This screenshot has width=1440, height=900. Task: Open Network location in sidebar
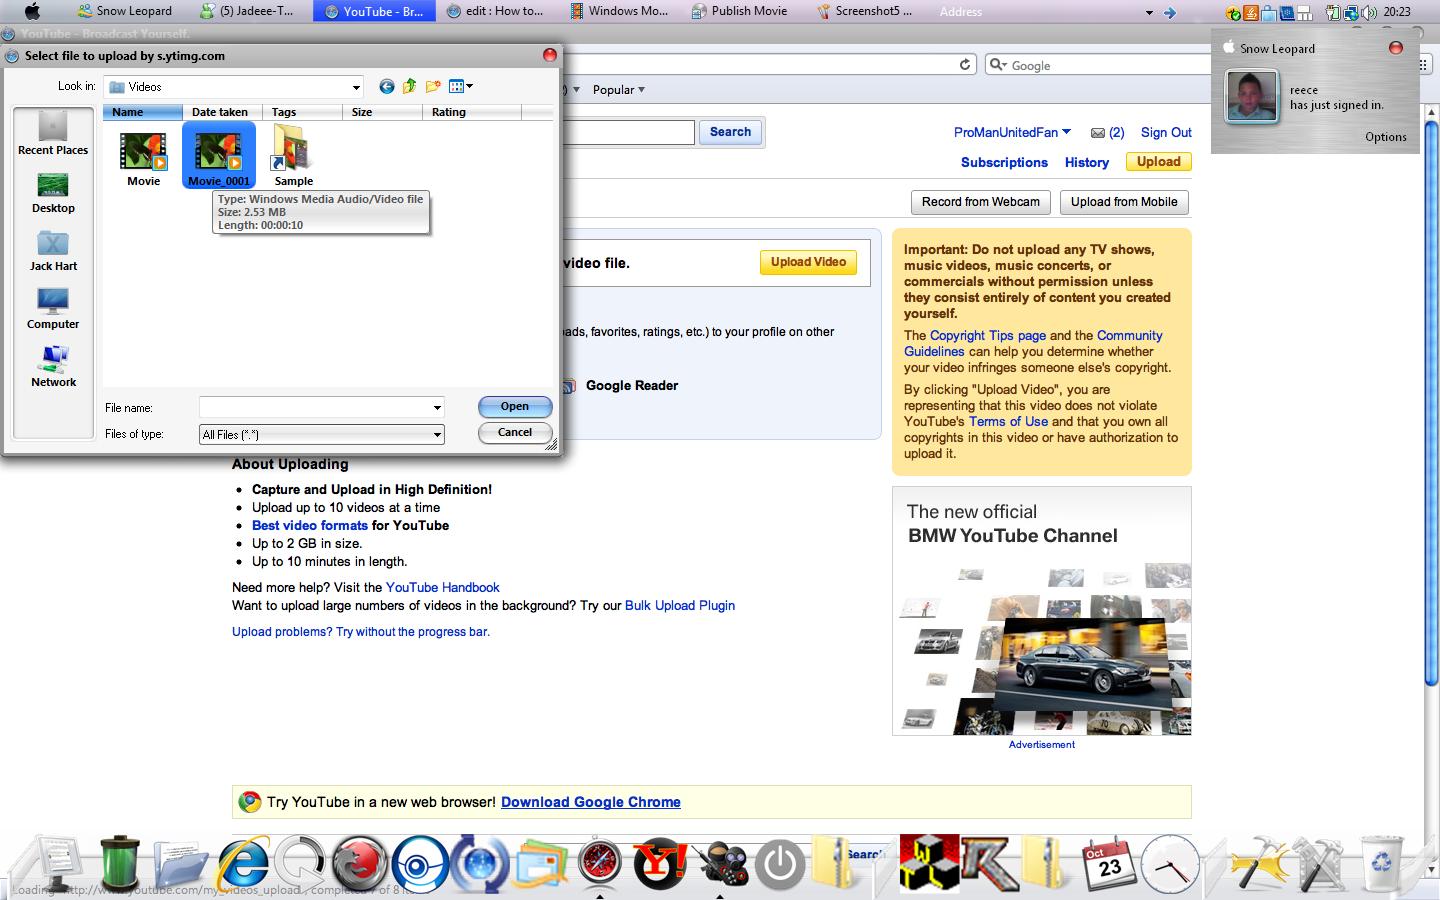pos(53,367)
